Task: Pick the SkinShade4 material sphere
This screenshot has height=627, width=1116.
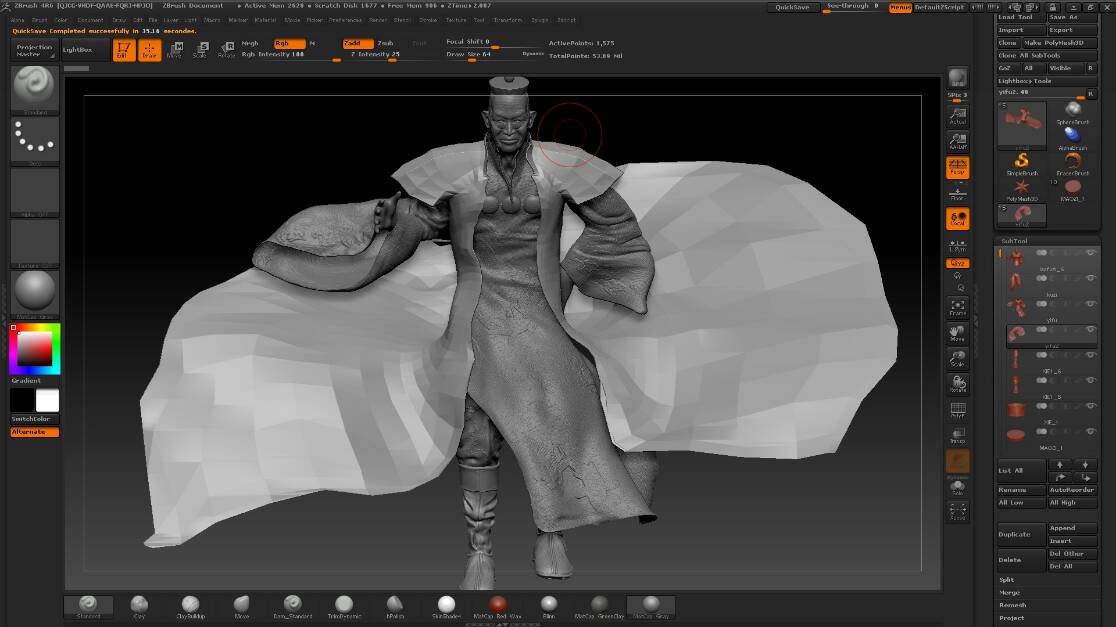Action: [x=446, y=606]
